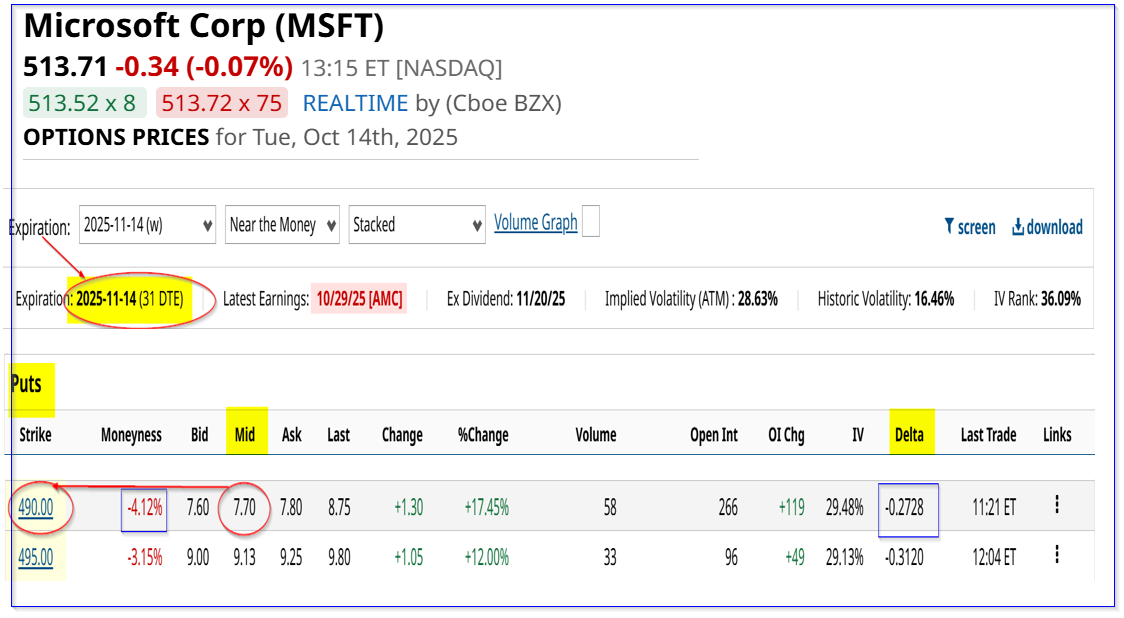
Task: Open the Stacked view dropdown
Action: click(417, 225)
